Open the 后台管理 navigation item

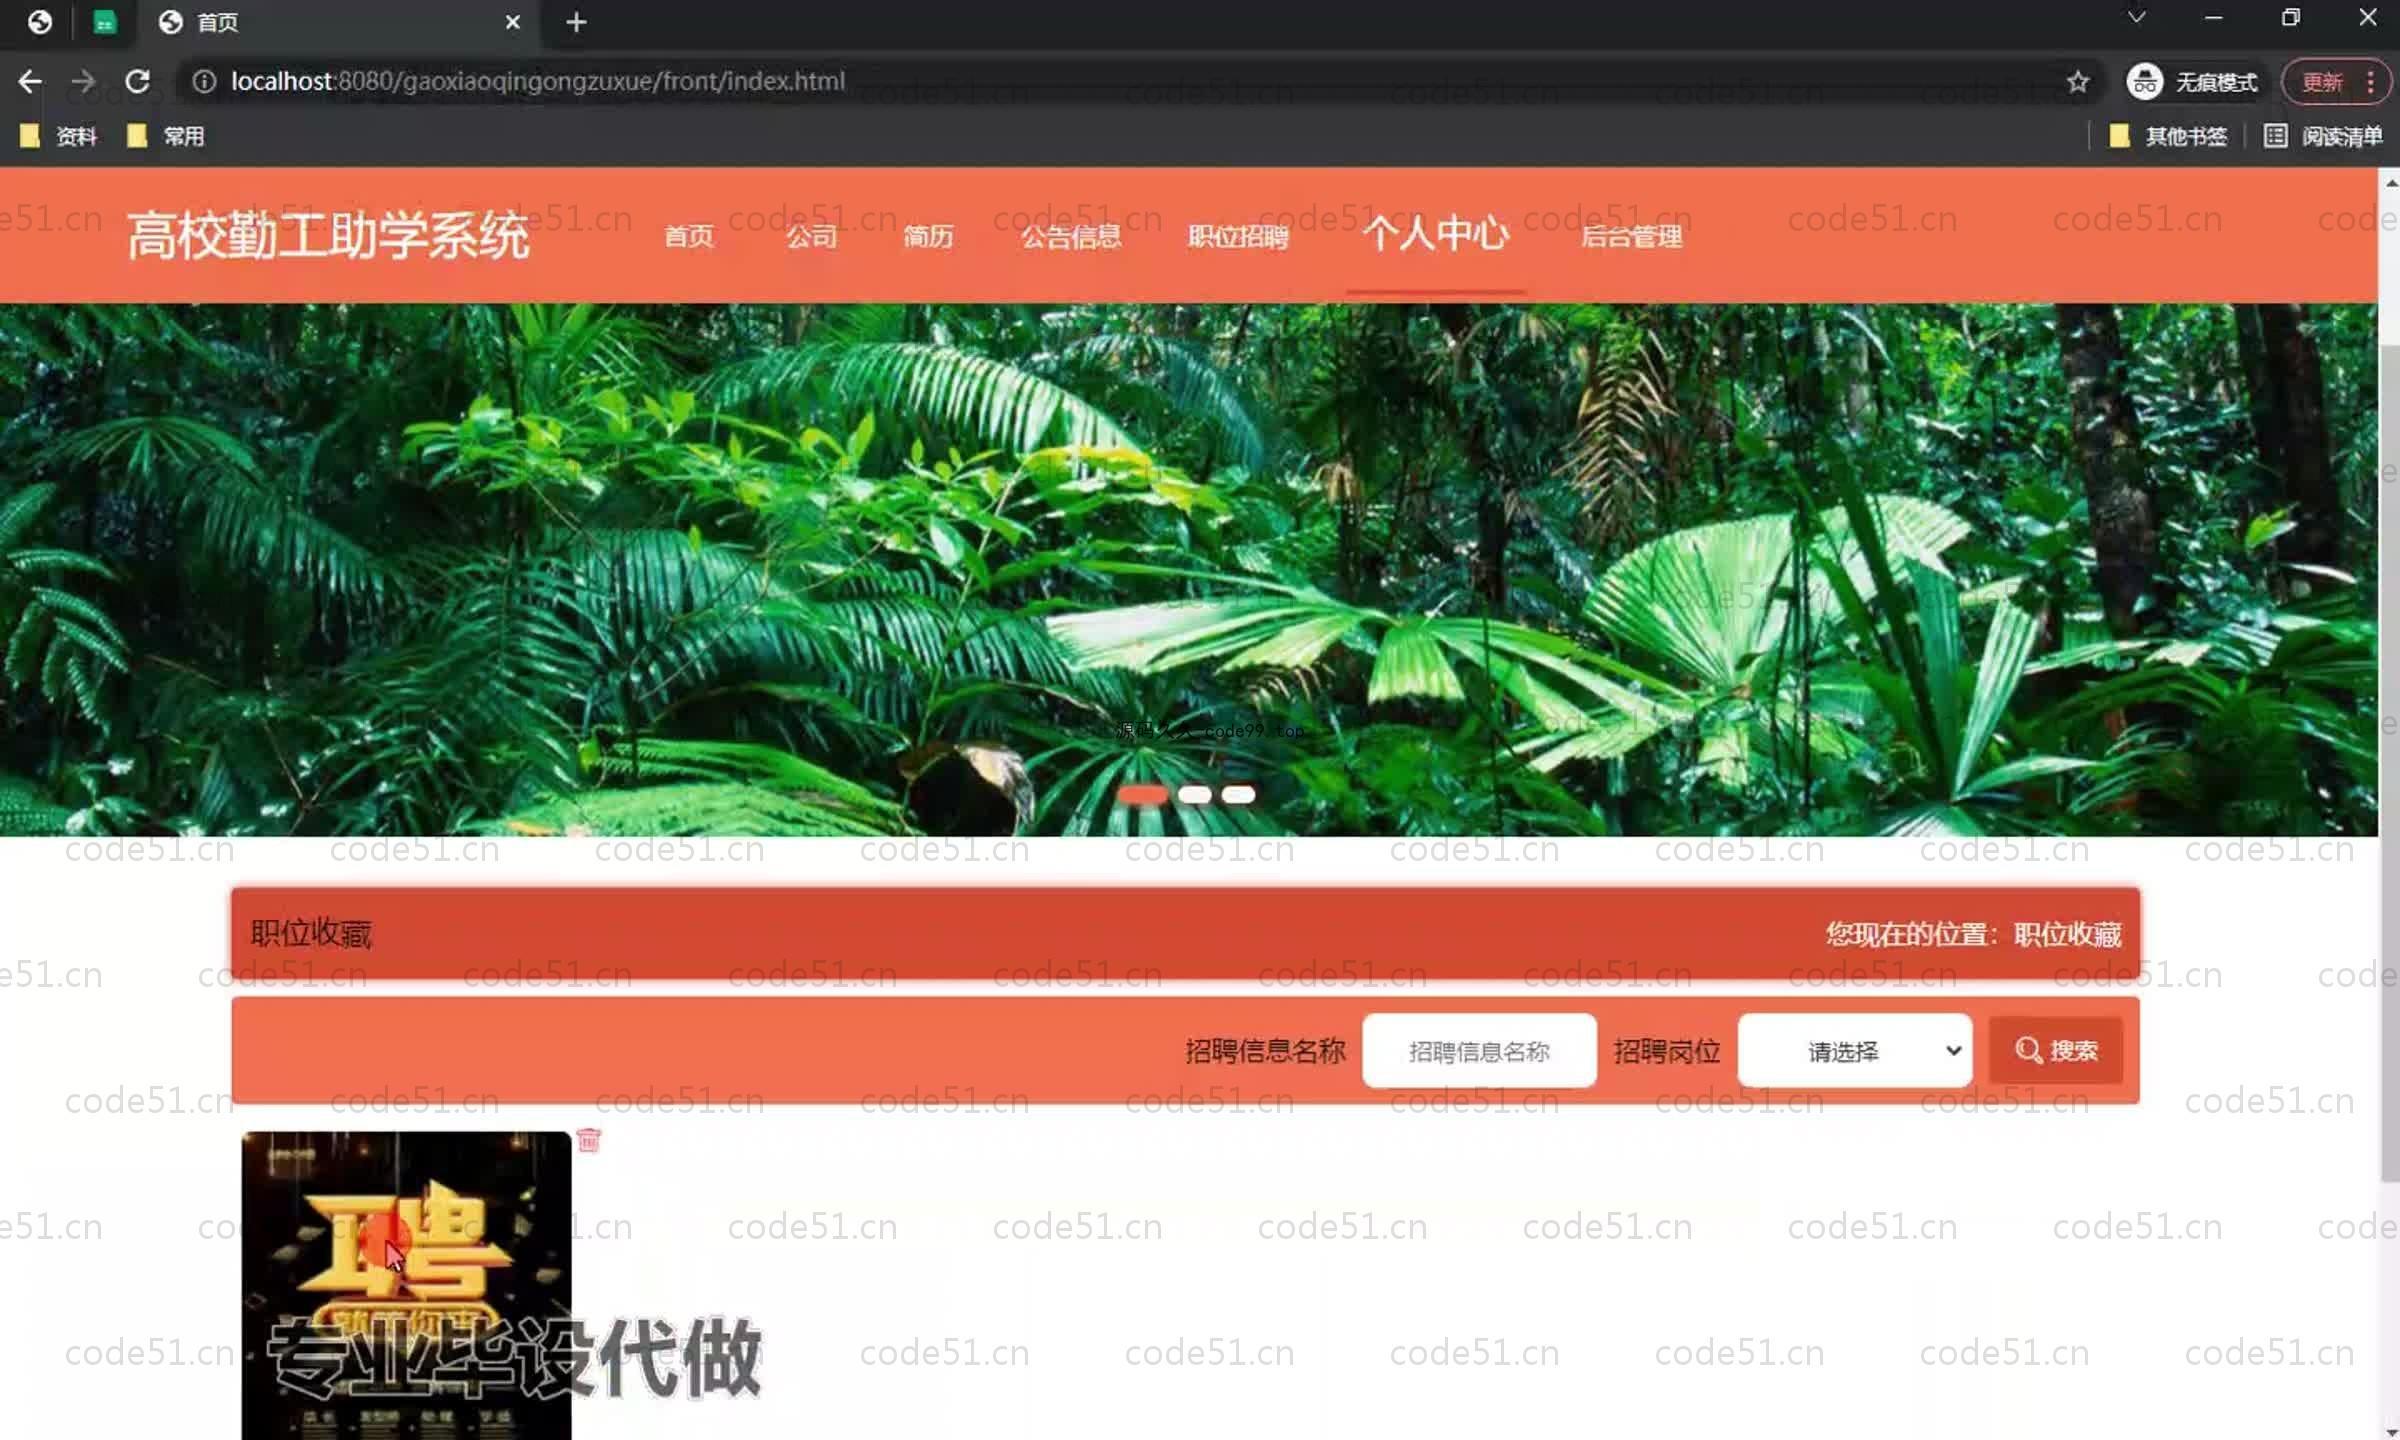click(x=1631, y=236)
